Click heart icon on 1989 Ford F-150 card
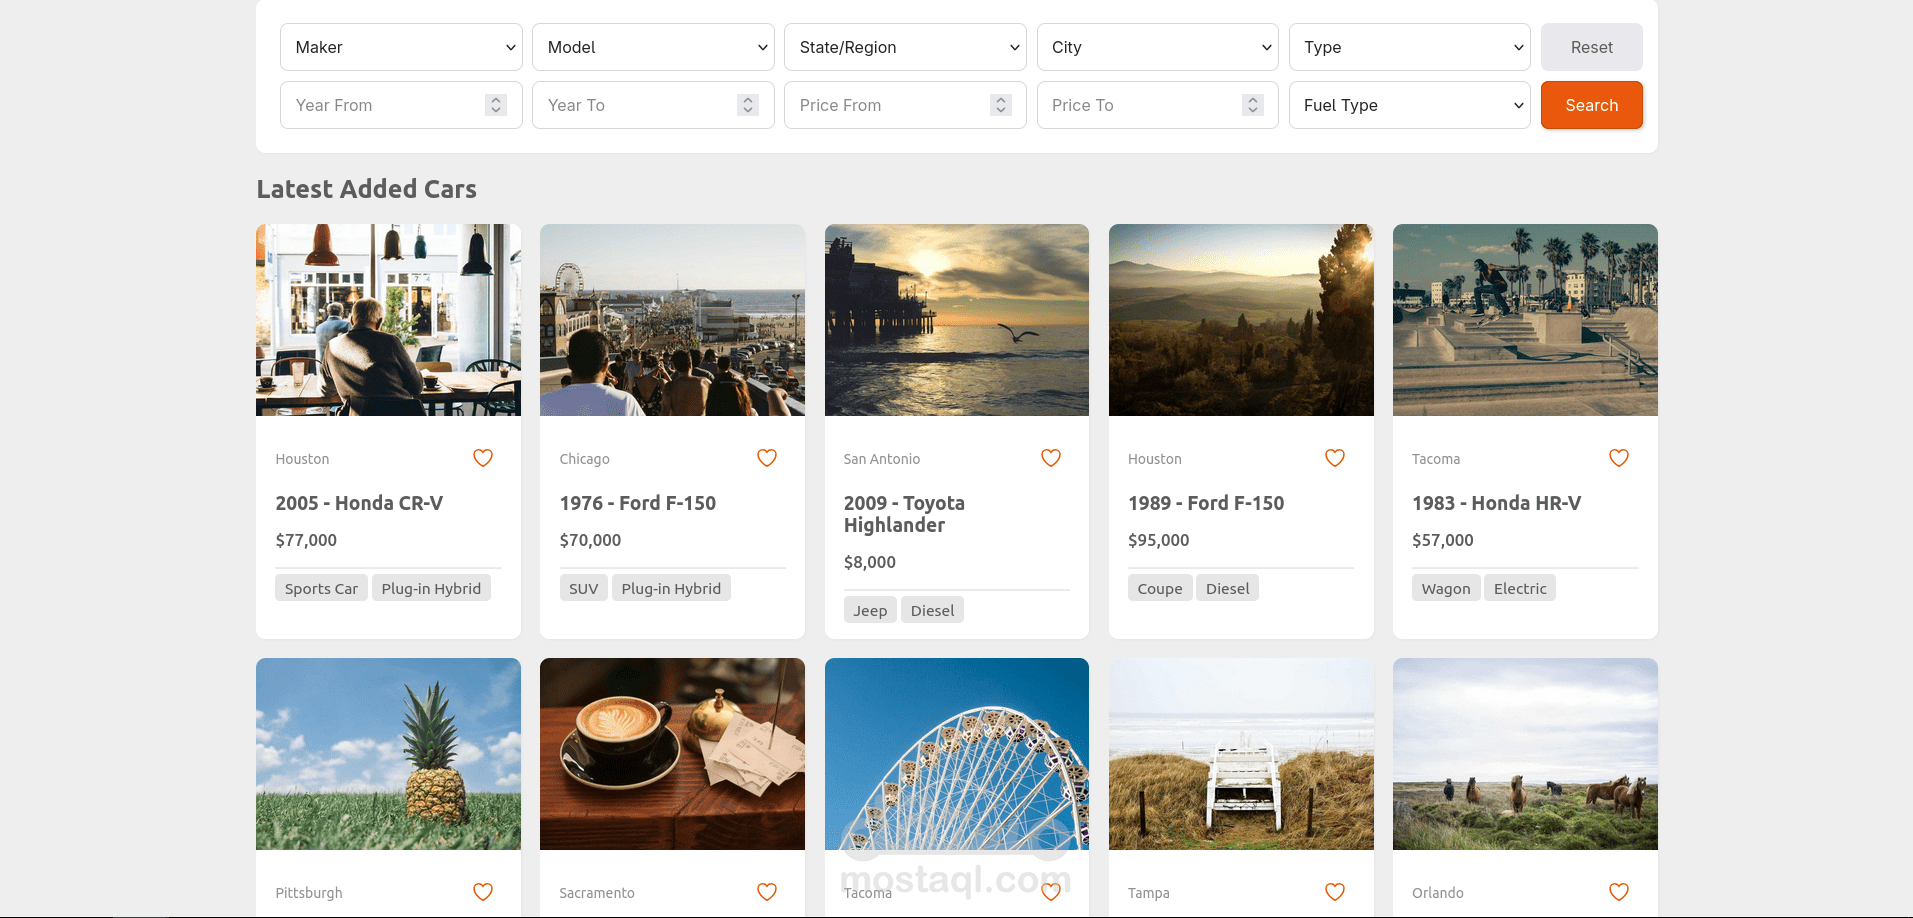Screen dimensions: 1913x918 1335,458
